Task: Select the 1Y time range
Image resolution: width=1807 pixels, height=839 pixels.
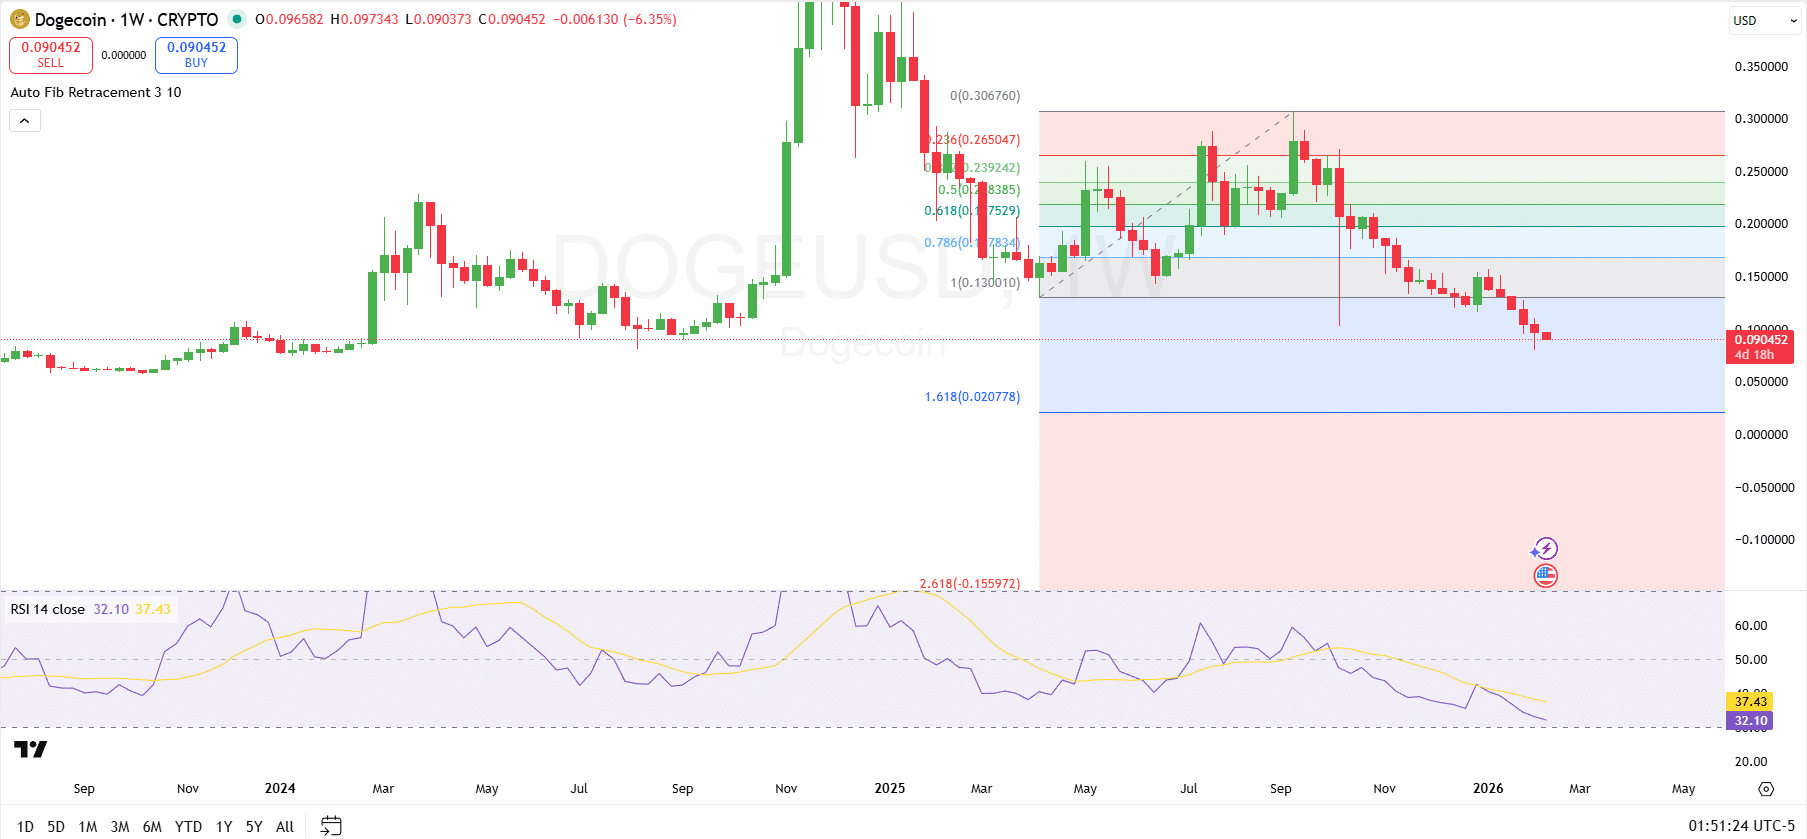Action: pos(224,826)
